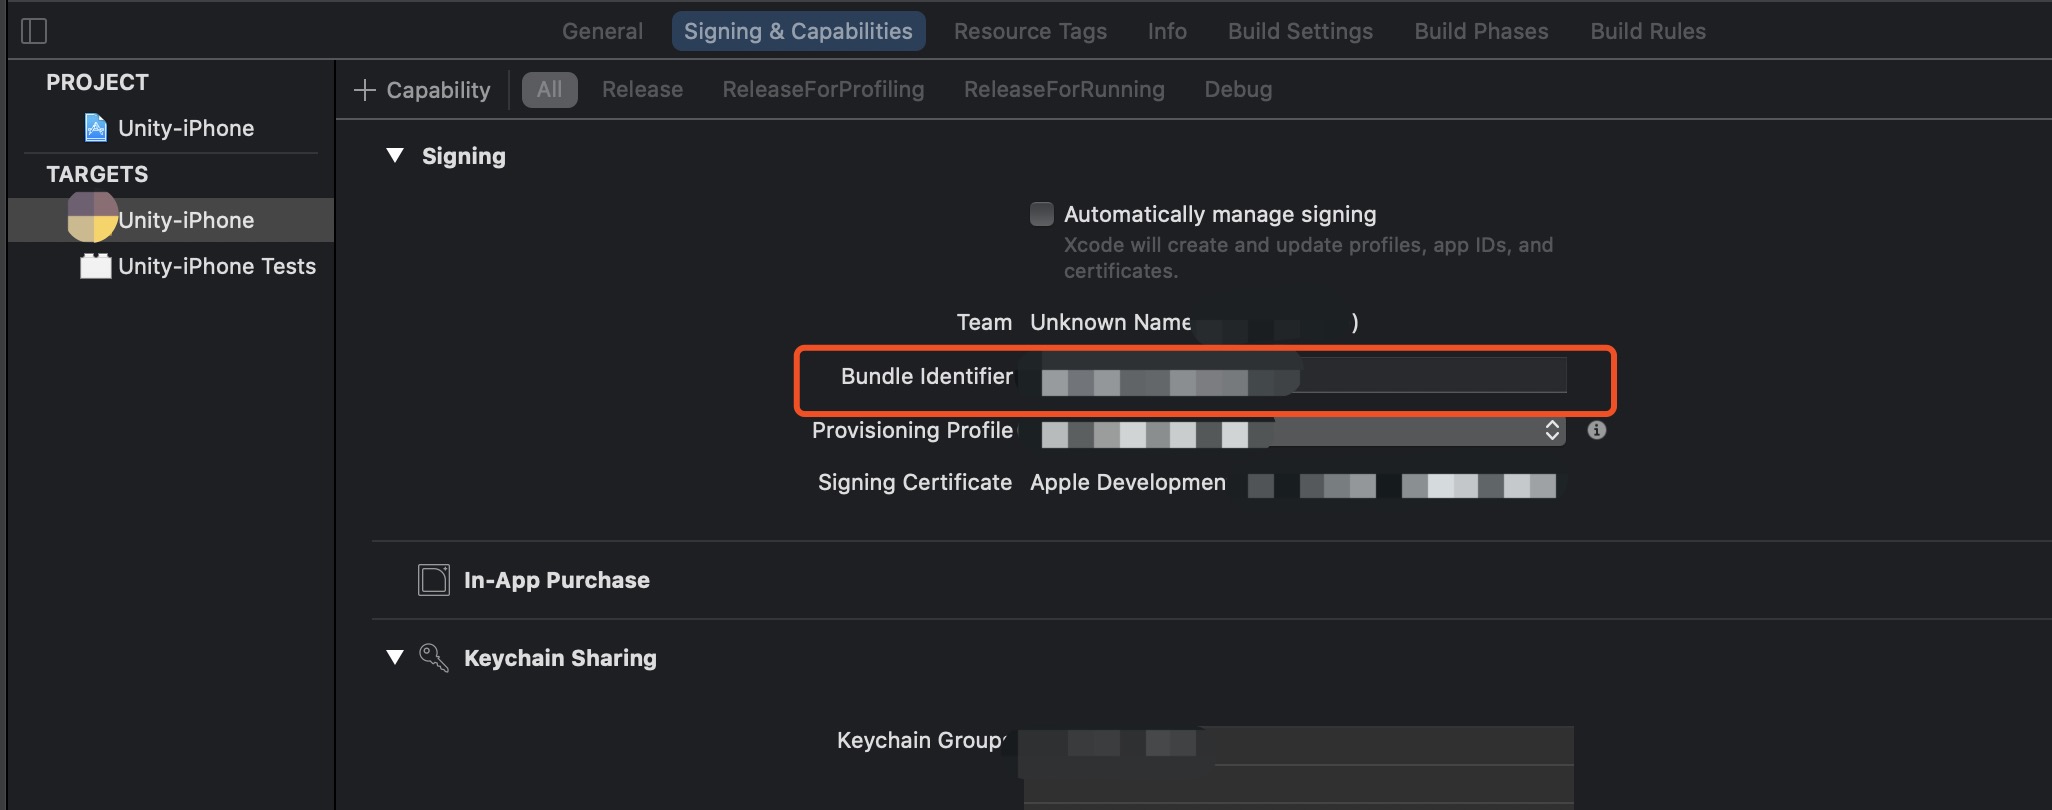Click into the Bundle Identifier field
The height and width of the screenshot is (810, 2052).
1298,376
